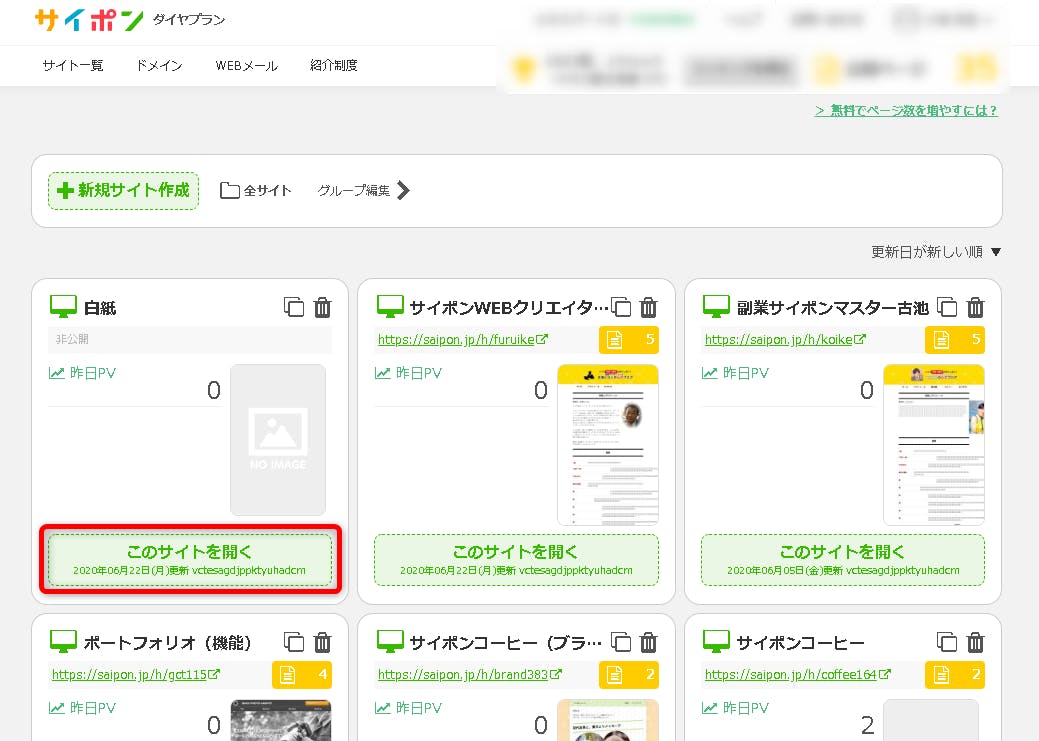
Task: Create a new site with 新規サイト作成
Action: click(x=123, y=191)
